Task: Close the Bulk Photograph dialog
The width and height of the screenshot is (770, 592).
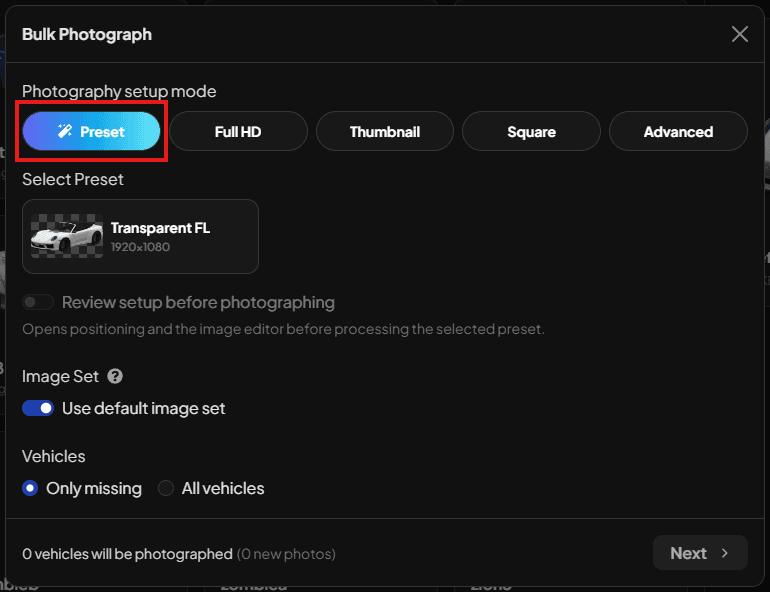Action: [x=740, y=34]
